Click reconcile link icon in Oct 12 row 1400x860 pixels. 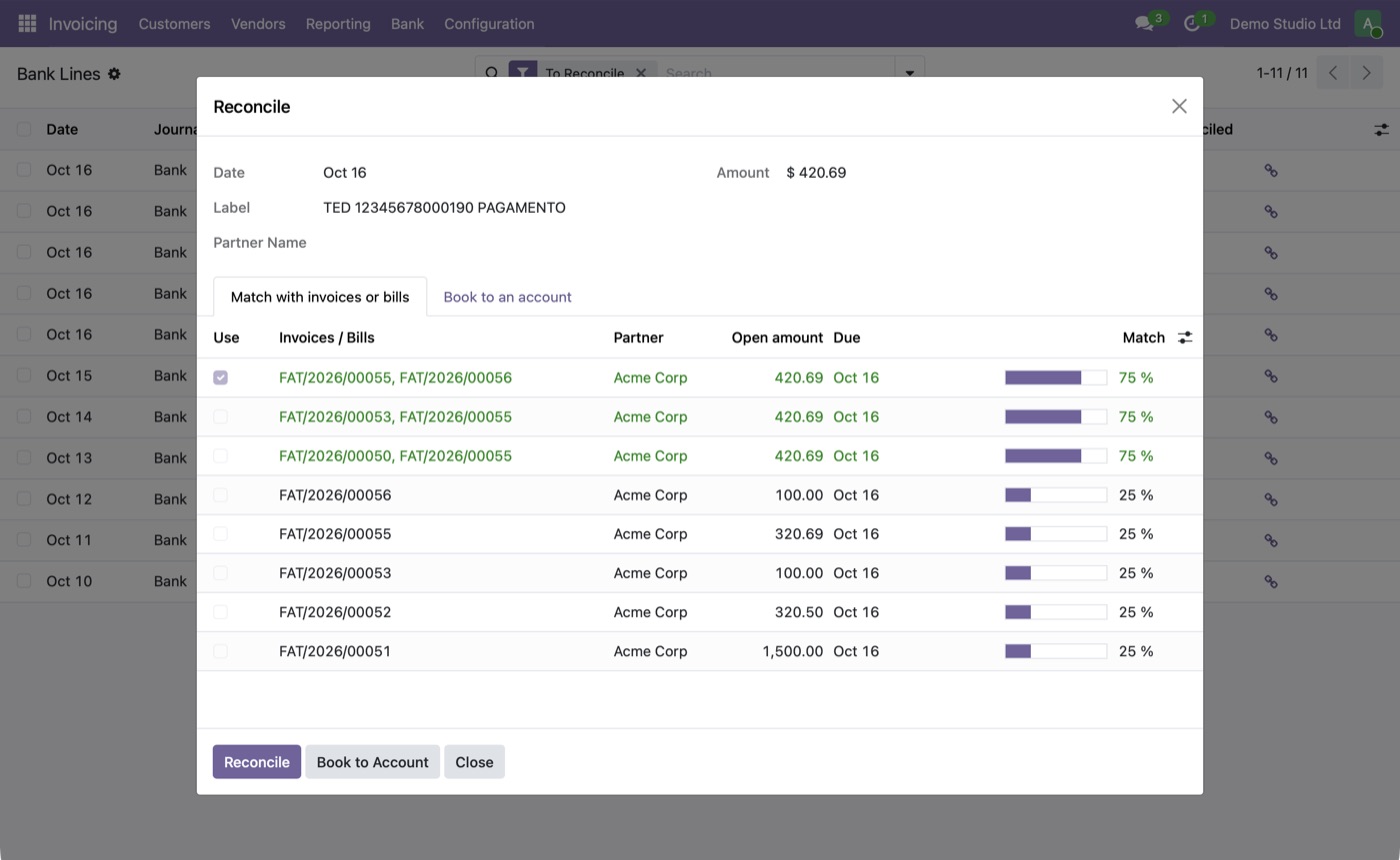click(1271, 499)
